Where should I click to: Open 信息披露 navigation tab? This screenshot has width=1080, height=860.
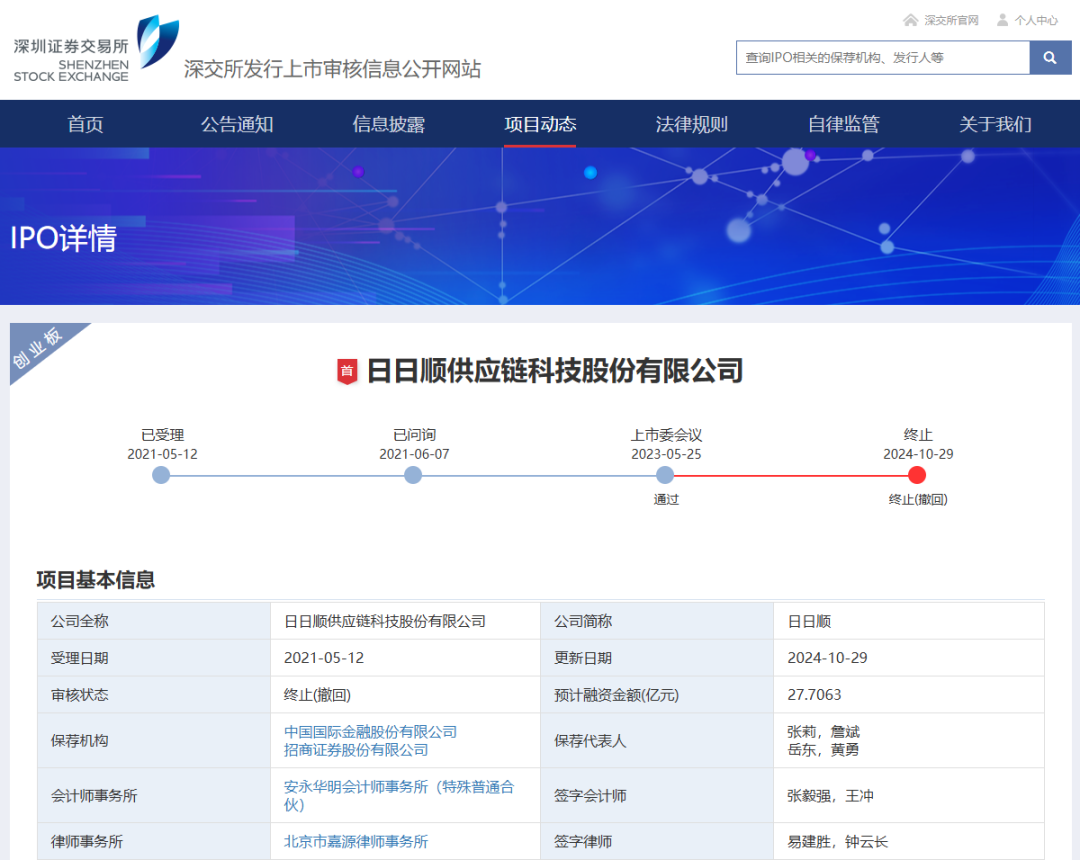point(388,124)
